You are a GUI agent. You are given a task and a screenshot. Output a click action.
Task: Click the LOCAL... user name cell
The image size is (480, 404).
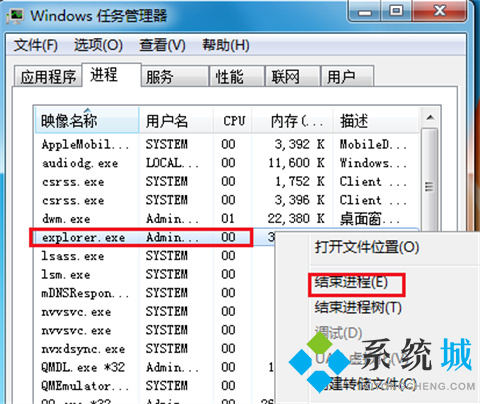point(172,163)
